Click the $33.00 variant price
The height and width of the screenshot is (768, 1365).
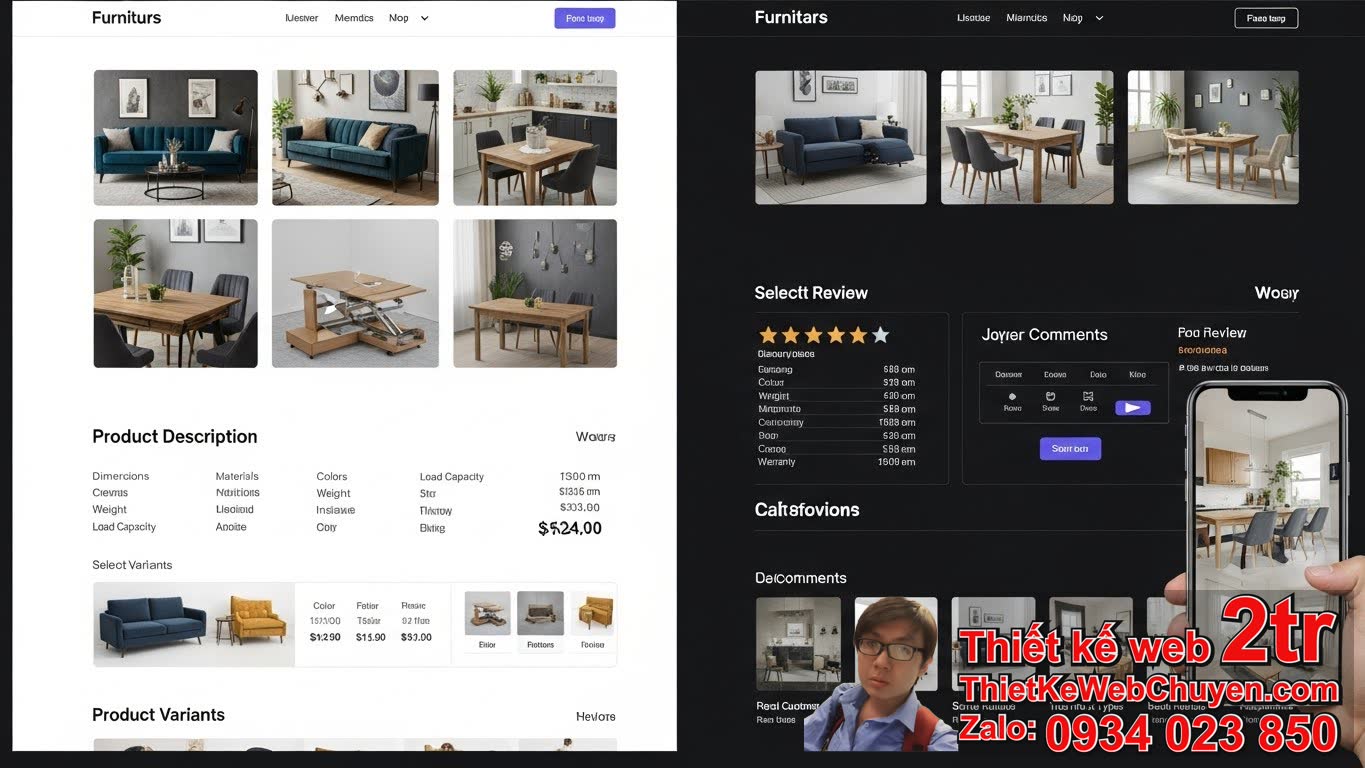416,637
